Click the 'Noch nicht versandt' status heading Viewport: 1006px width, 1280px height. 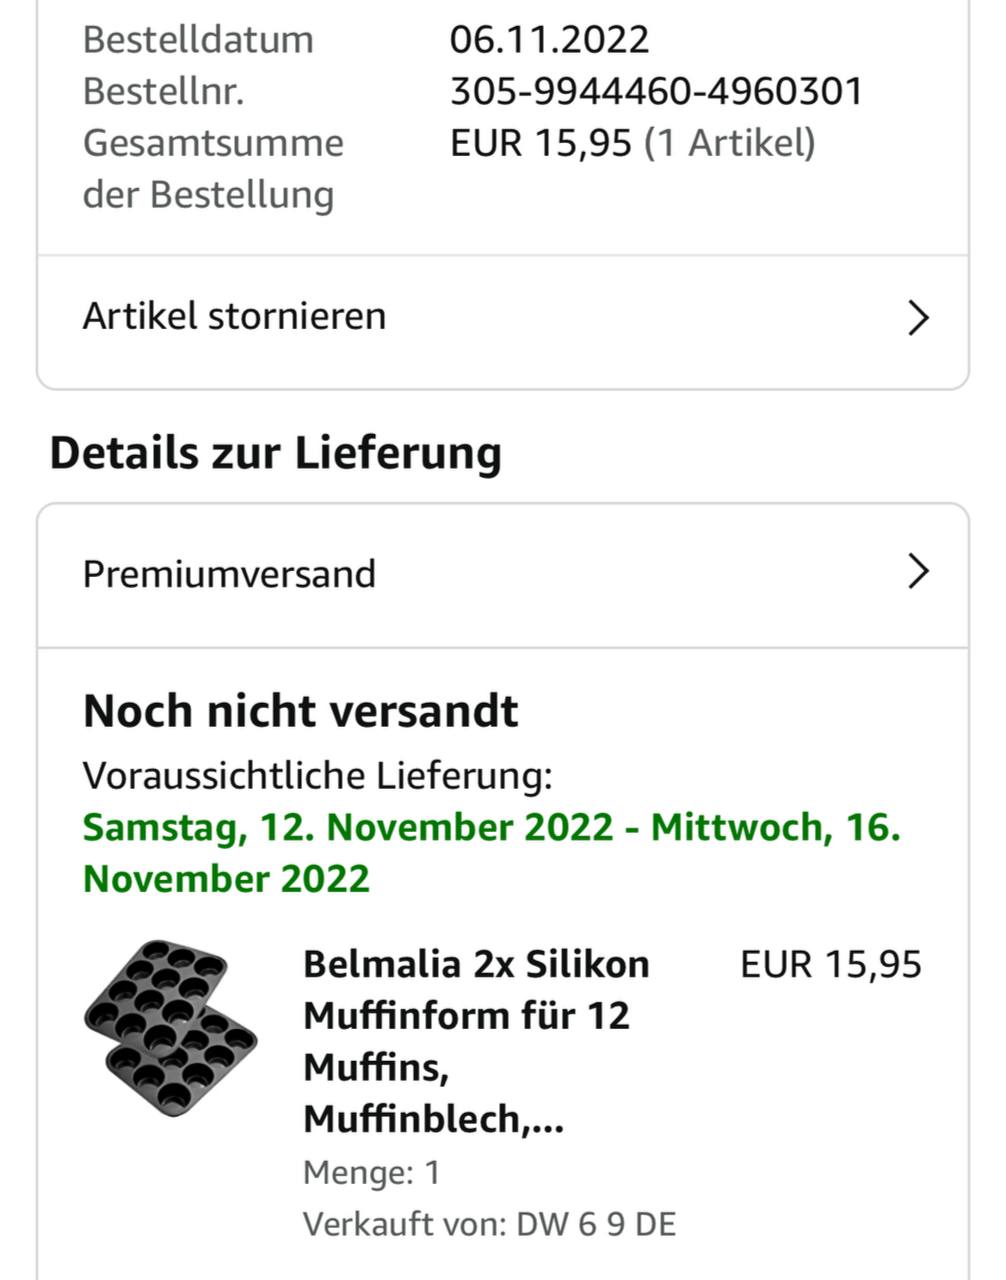301,712
